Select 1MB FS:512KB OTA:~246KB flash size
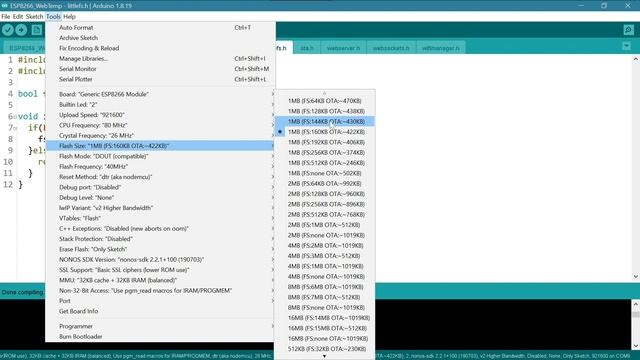Screen dimensions: 640x360 tap(324, 163)
